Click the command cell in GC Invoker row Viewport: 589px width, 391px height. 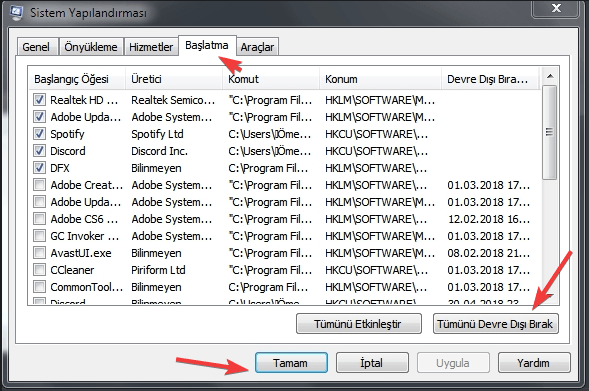(270, 236)
